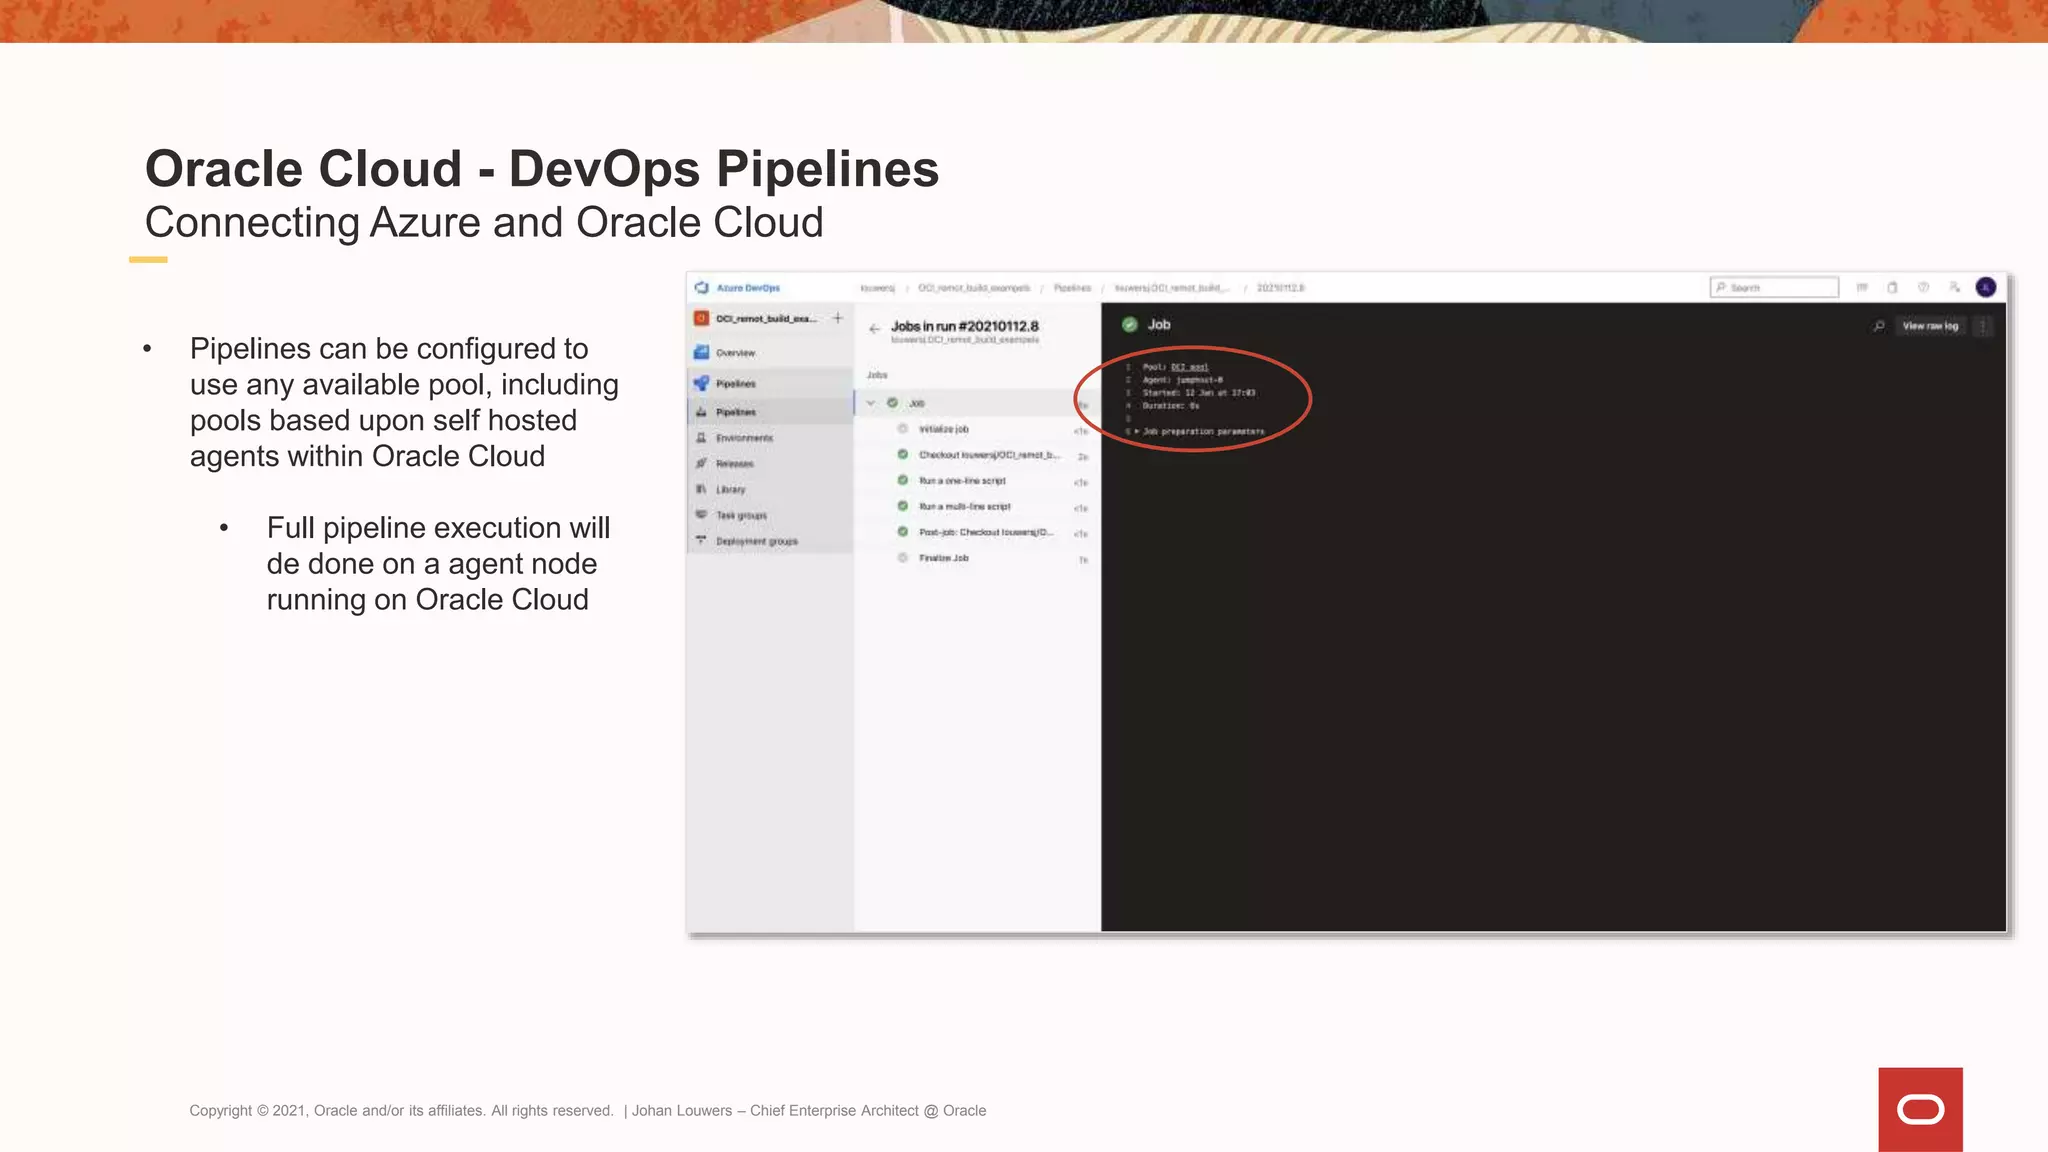2048x1152 pixels.
Task: Click the OCI_remot_build_example breadcrumb
Action: (974, 288)
